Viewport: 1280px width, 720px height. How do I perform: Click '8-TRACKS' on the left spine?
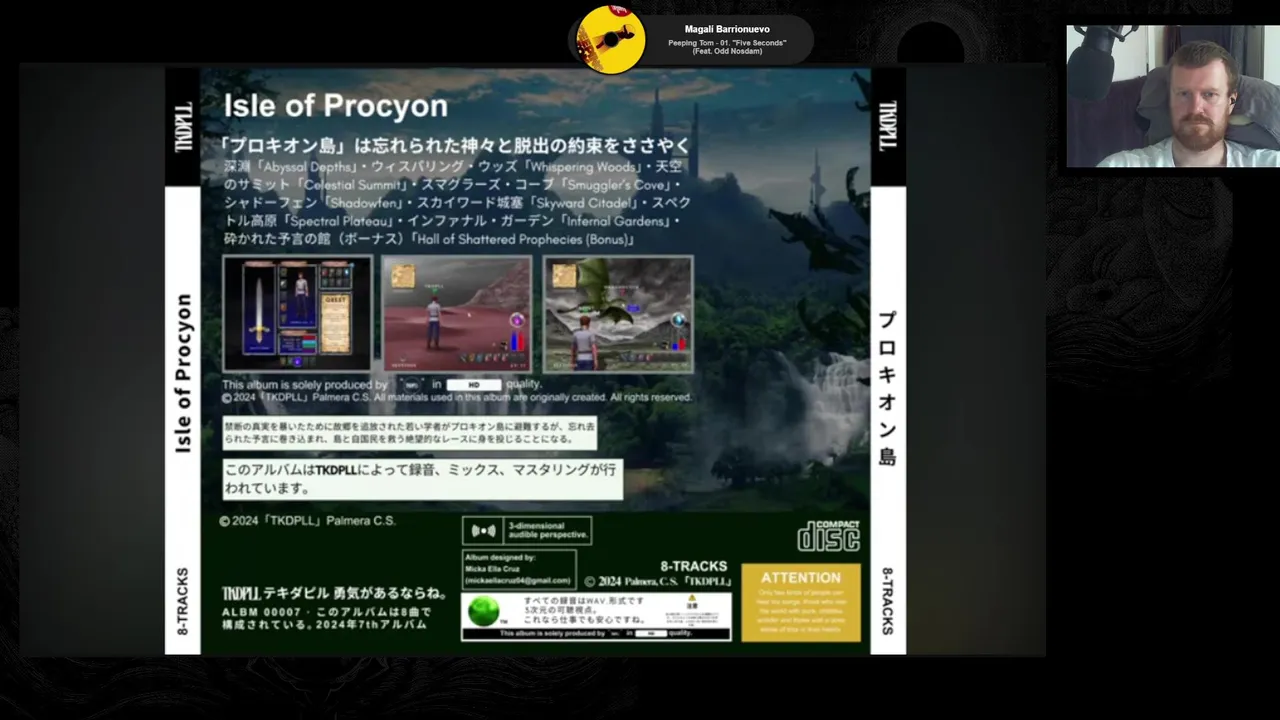(x=183, y=602)
